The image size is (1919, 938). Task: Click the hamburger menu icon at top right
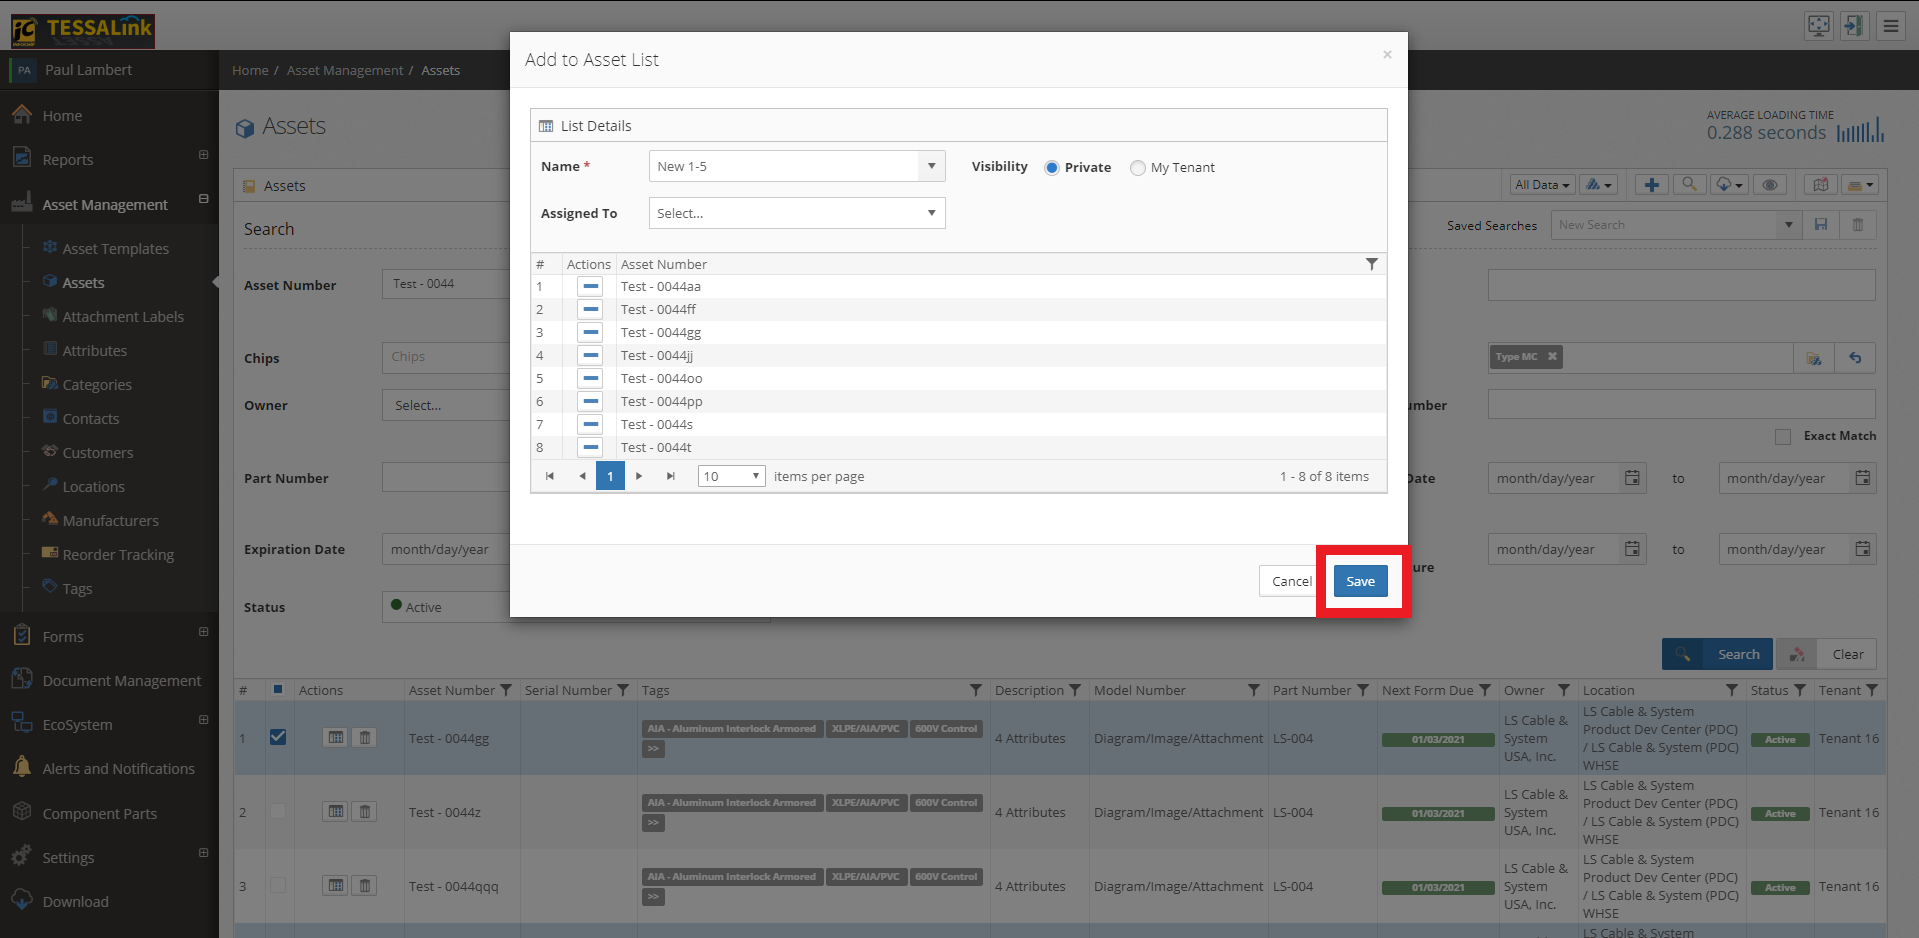1890,26
